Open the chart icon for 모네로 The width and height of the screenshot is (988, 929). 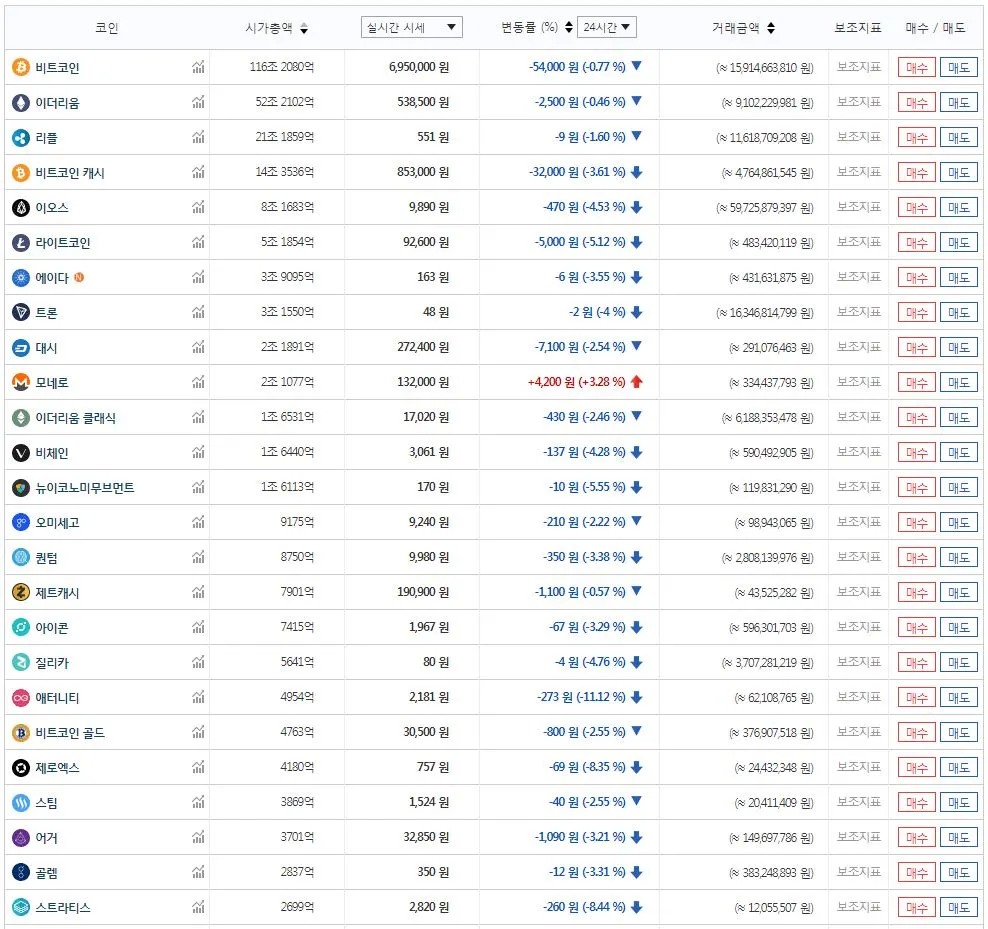point(198,382)
